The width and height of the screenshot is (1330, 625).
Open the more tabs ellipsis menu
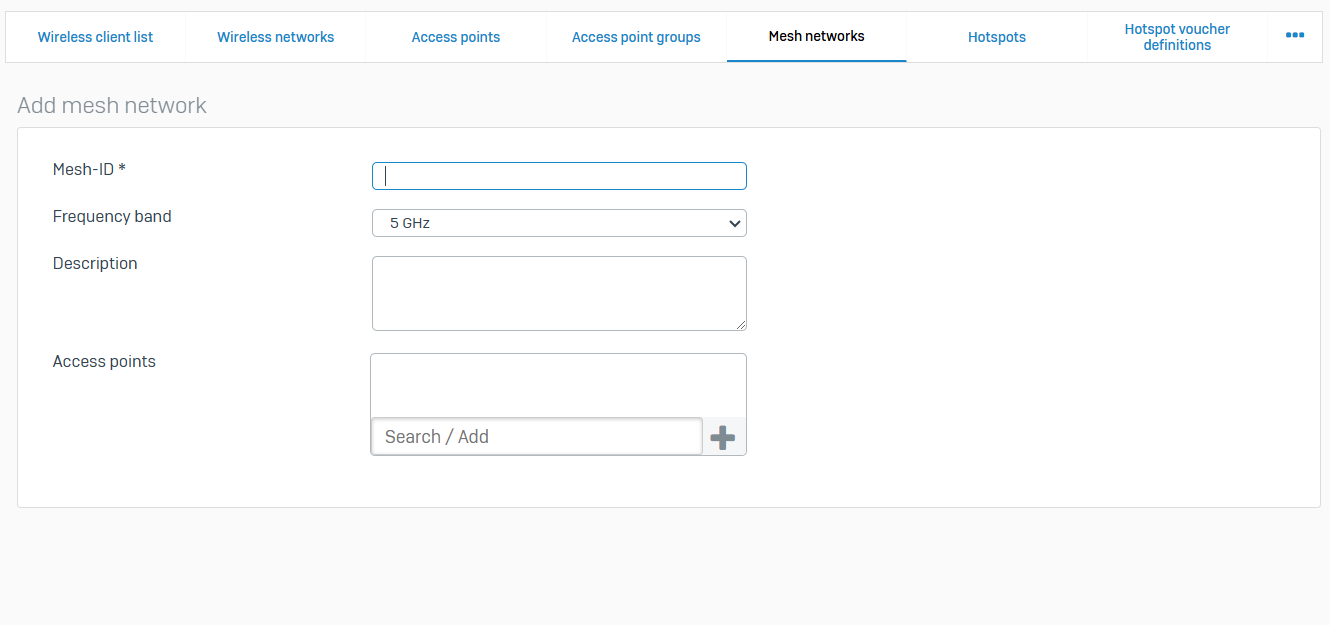point(1294,36)
